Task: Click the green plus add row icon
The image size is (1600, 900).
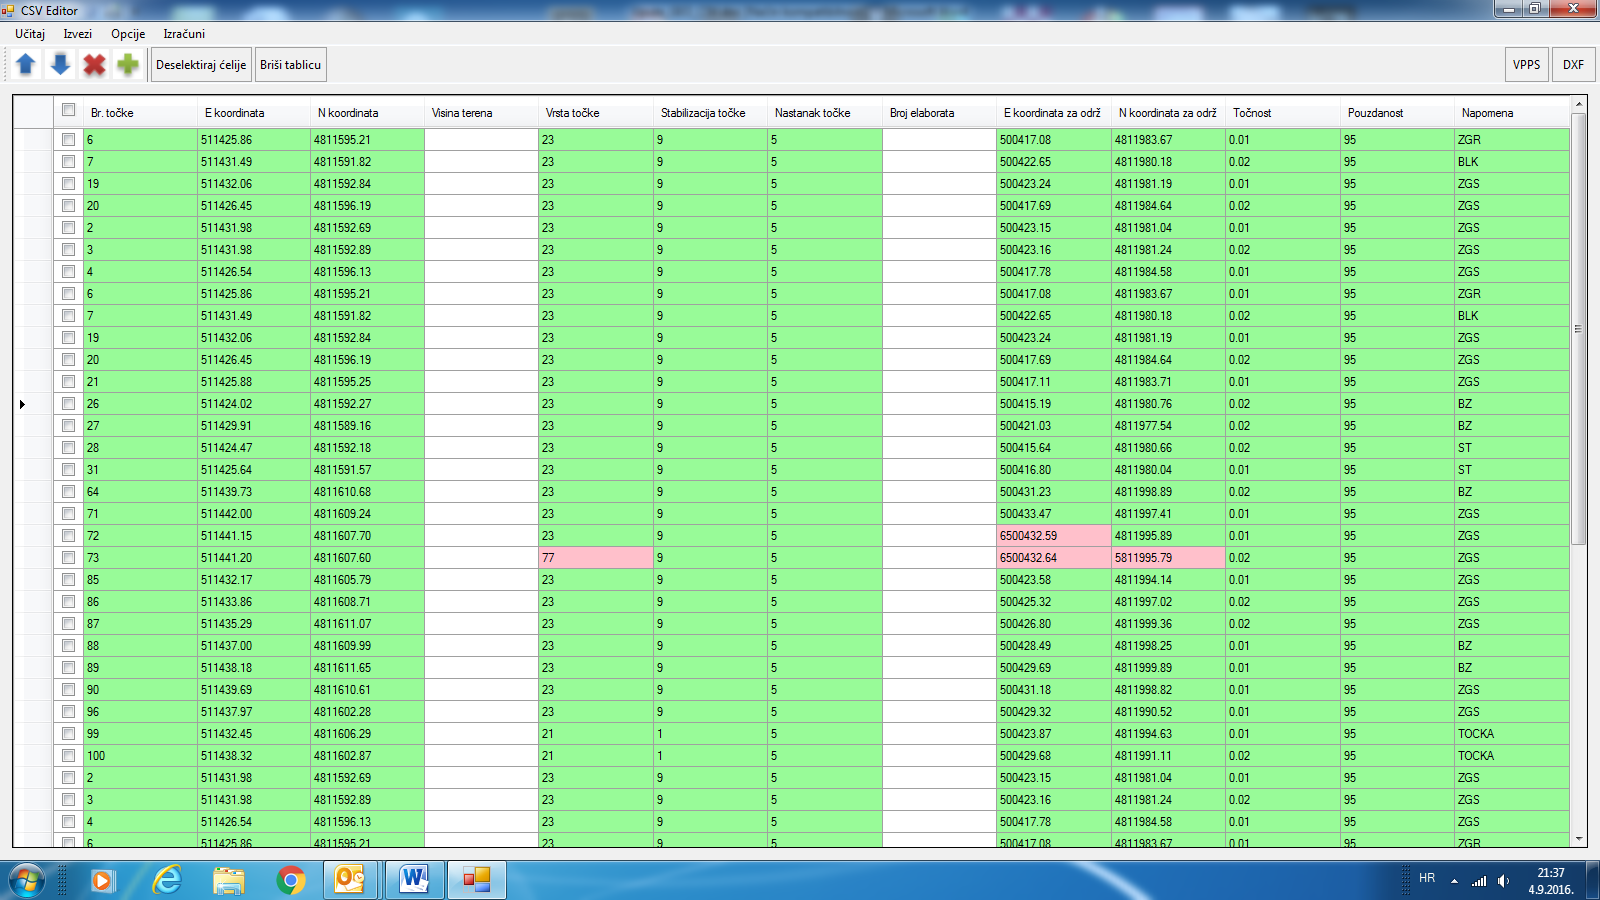Action: [x=127, y=65]
